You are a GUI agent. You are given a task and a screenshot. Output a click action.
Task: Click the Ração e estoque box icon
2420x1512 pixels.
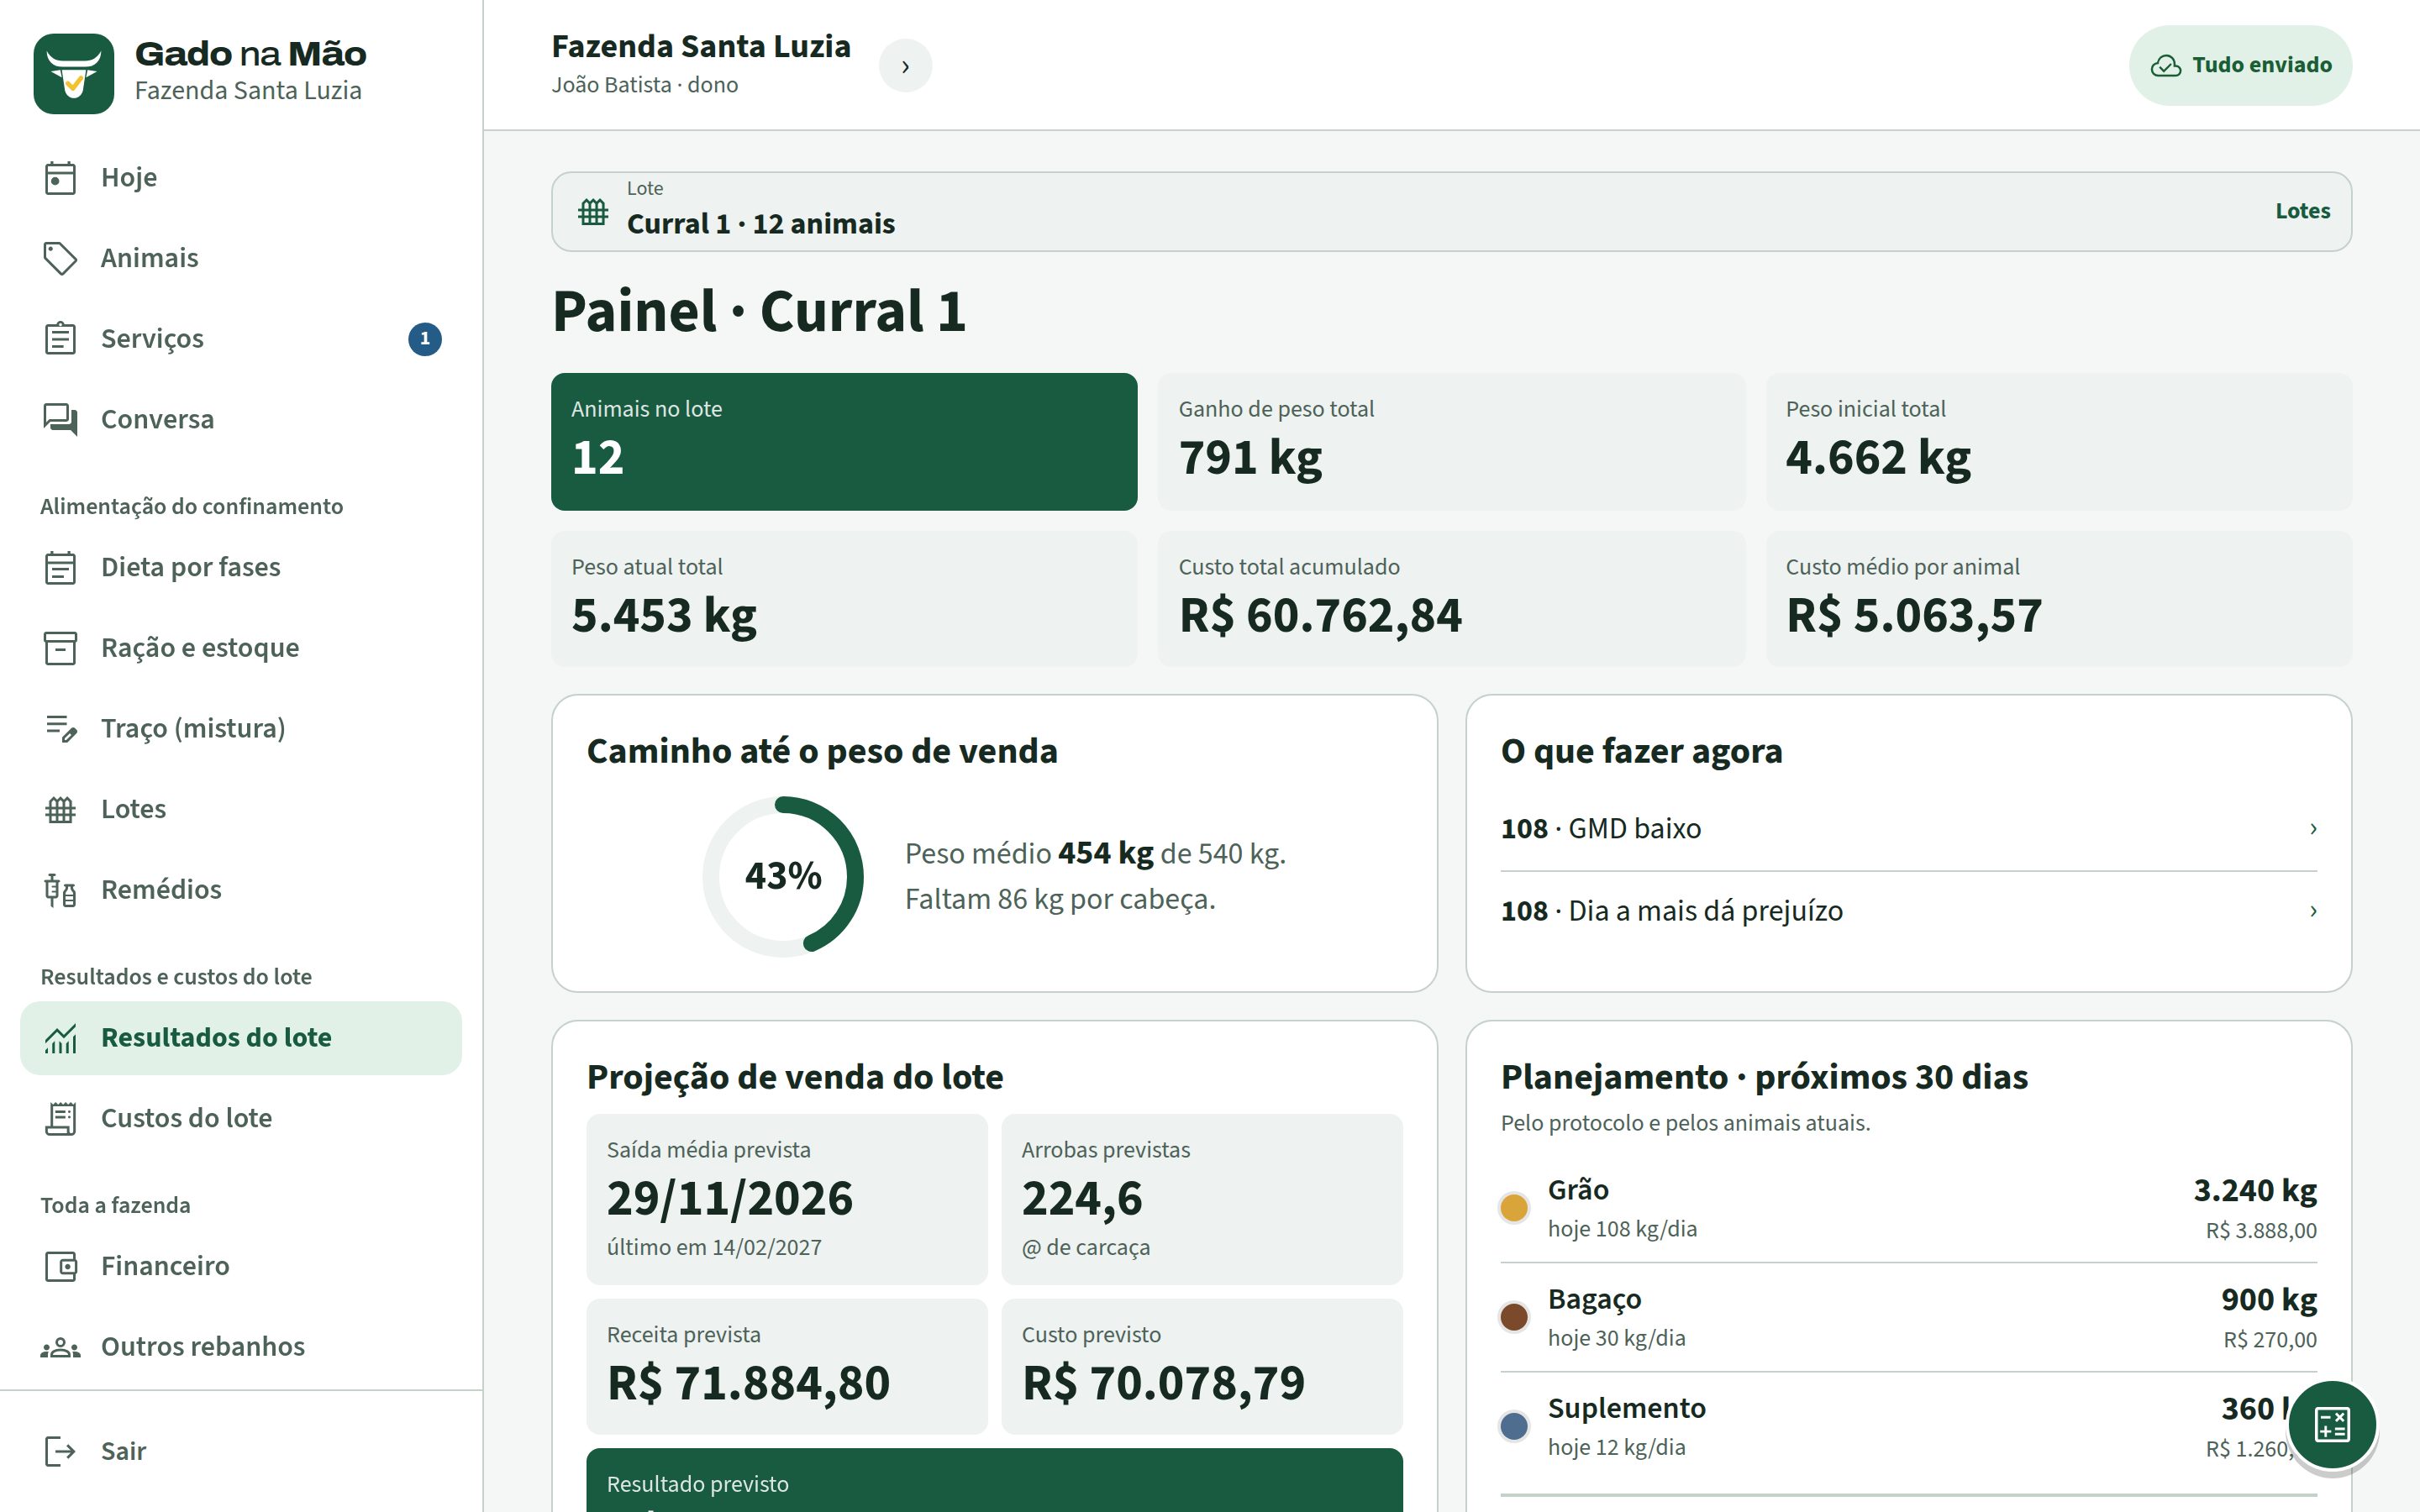(60, 648)
